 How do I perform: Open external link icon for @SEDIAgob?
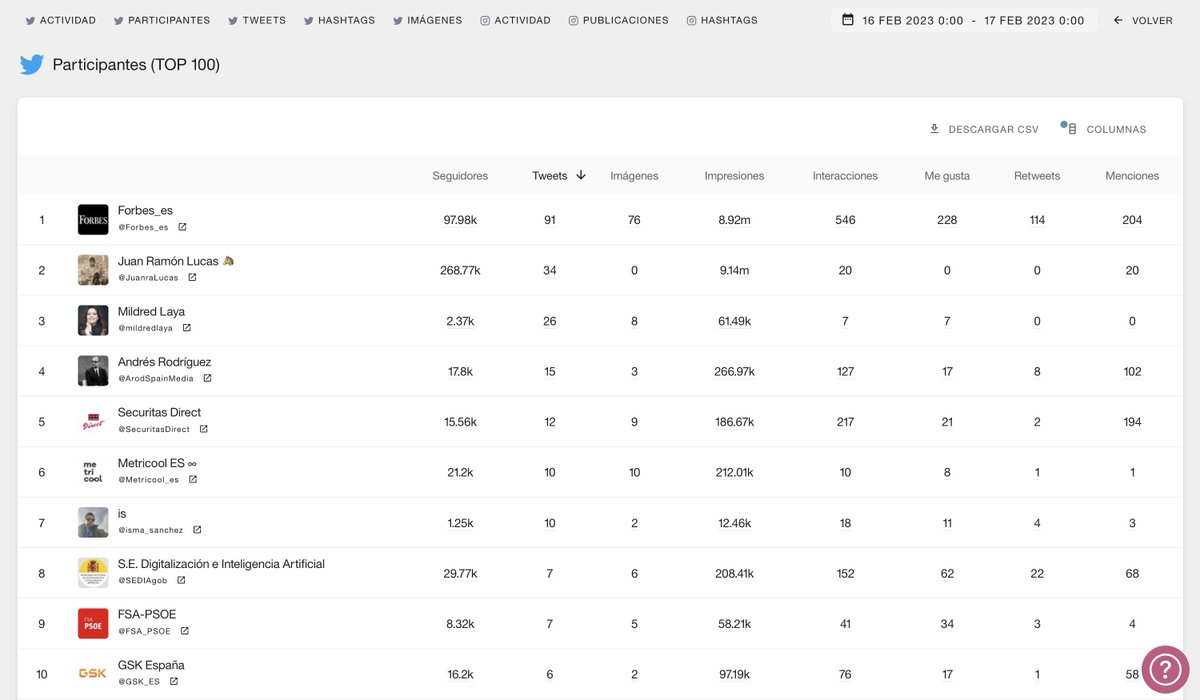click(181, 580)
